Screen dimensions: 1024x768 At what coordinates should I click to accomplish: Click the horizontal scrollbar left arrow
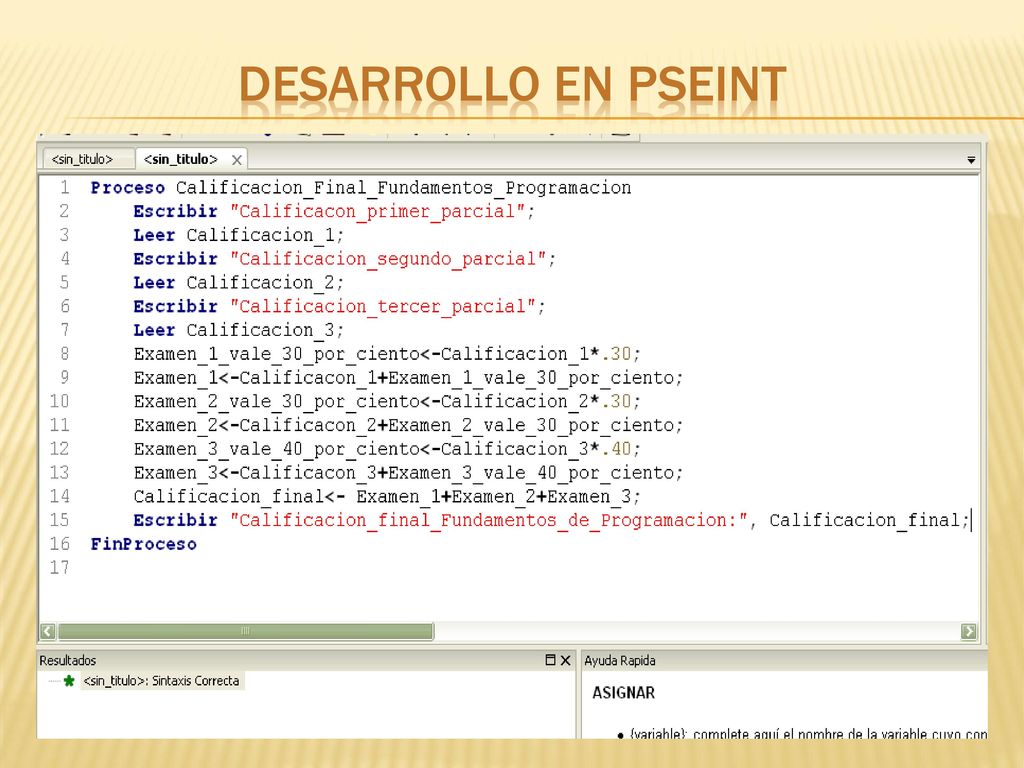point(48,632)
